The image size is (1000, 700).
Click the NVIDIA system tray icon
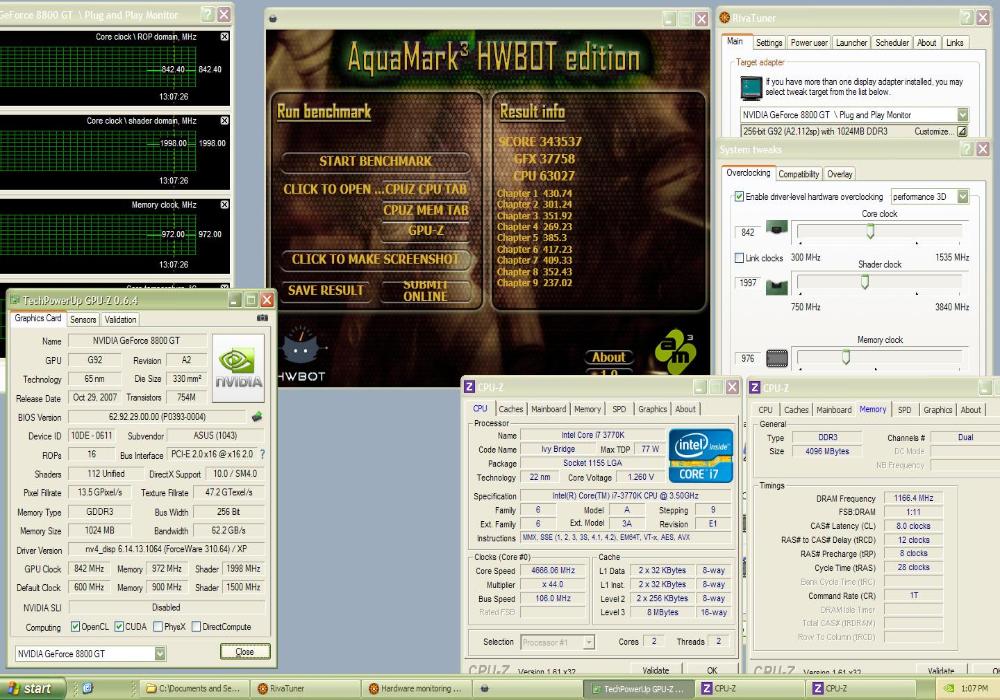[948, 689]
